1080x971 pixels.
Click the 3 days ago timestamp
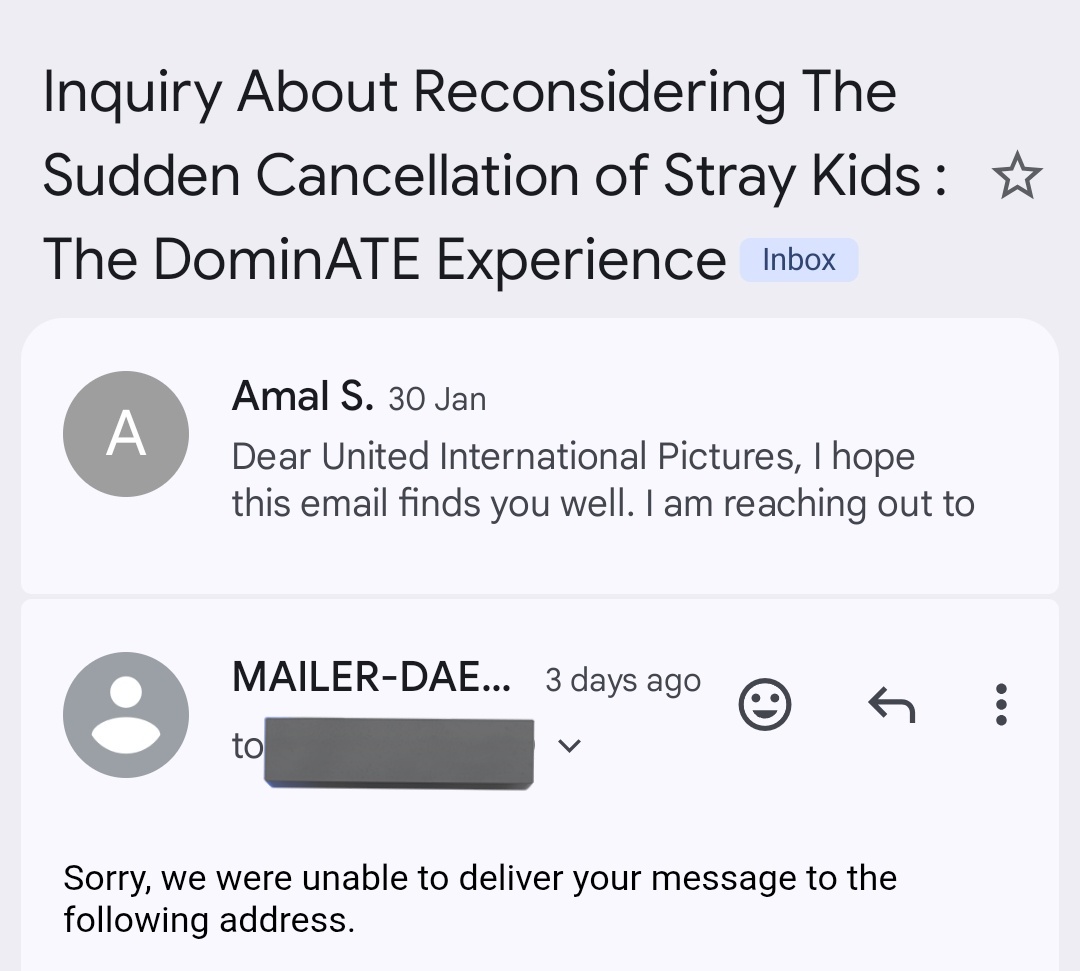623,680
